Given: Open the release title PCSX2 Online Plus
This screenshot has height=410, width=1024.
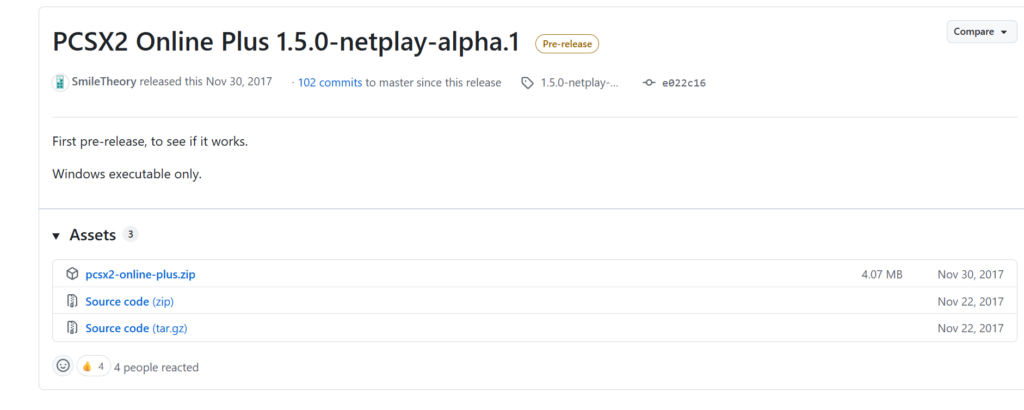Looking at the screenshot, I should [286, 42].
